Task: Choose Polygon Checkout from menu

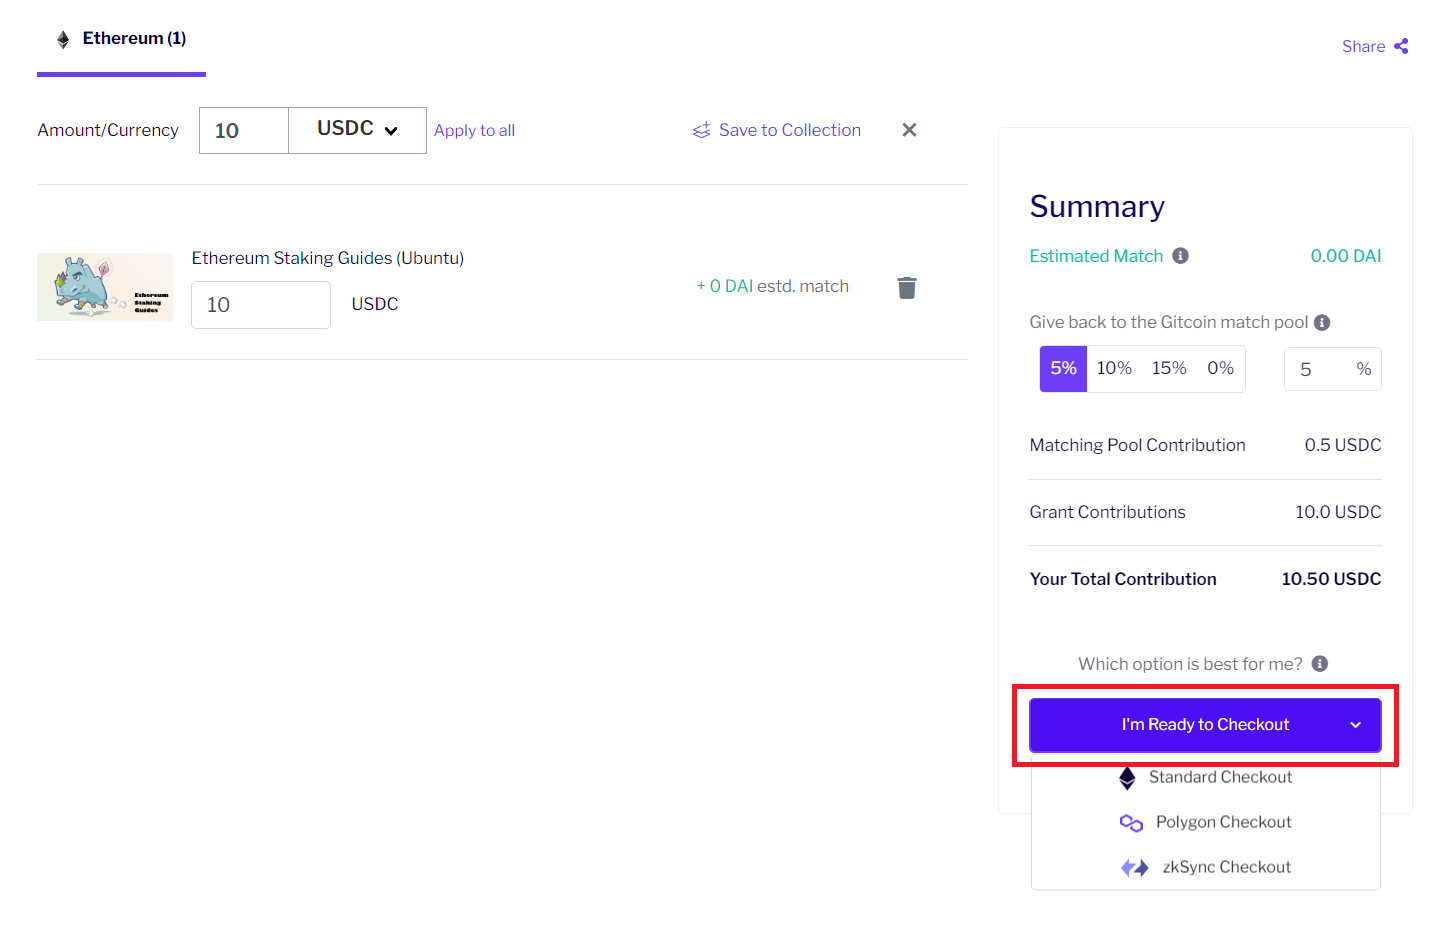Action: pyautogui.click(x=1206, y=822)
